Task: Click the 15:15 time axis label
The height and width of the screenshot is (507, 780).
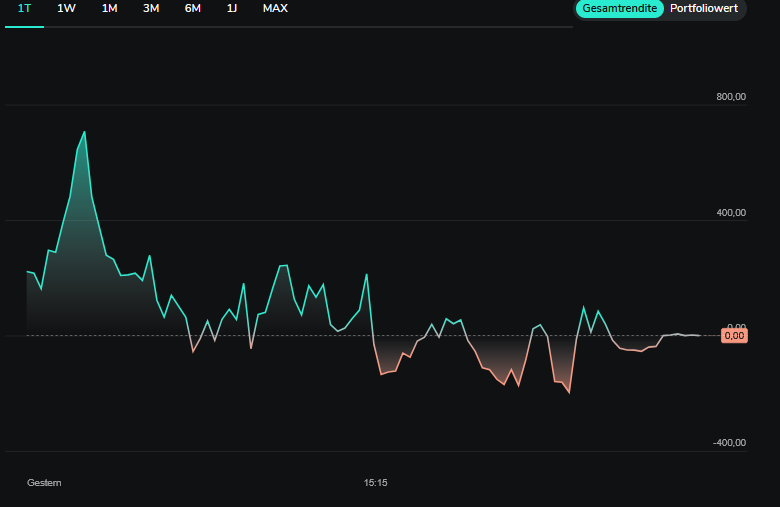Action: pos(376,483)
